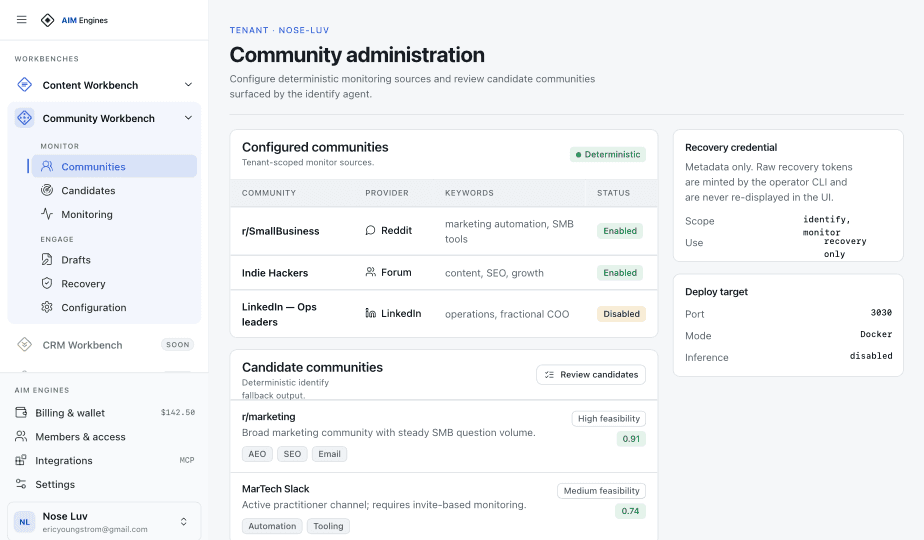Click the 0.91 score for r/marketing
The height and width of the screenshot is (540, 924).
(x=631, y=439)
